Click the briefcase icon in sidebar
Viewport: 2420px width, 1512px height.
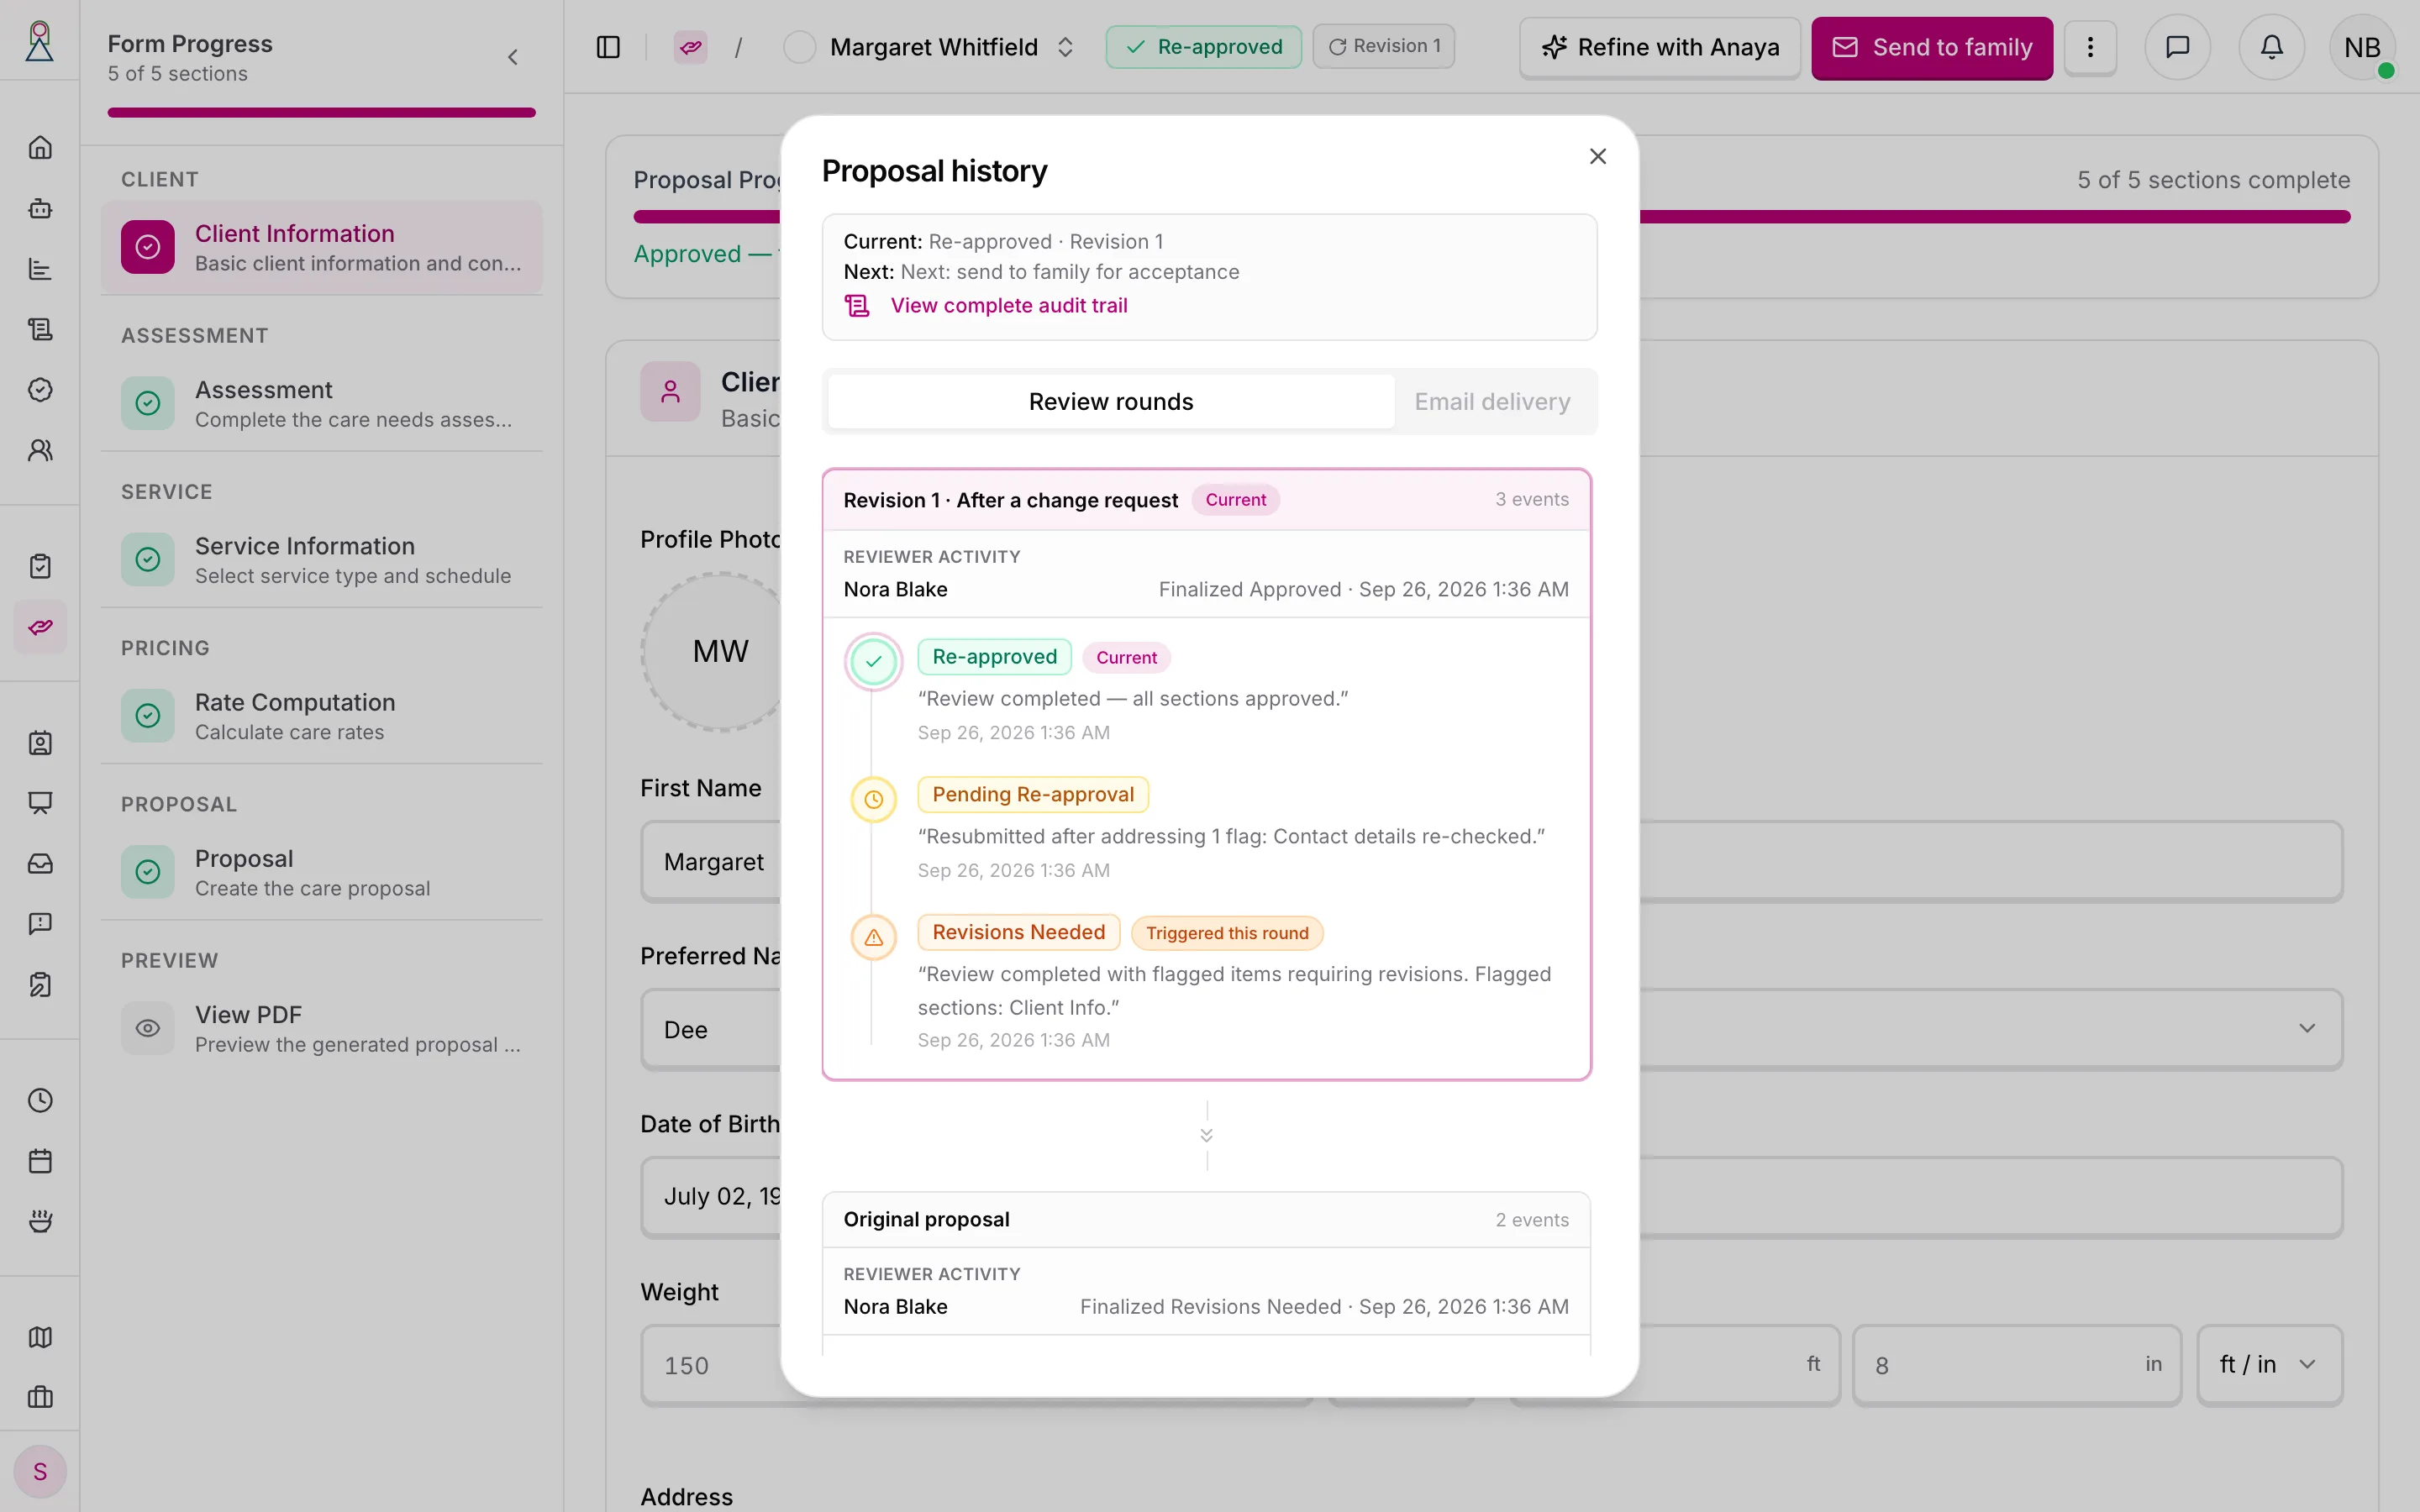coord(40,1397)
